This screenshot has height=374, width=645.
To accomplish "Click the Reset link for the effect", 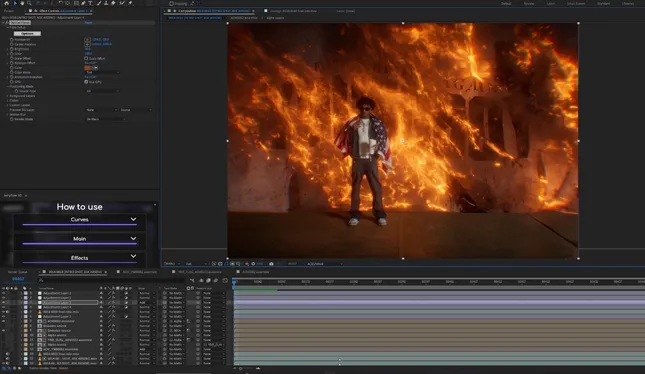I will (x=88, y=23).
